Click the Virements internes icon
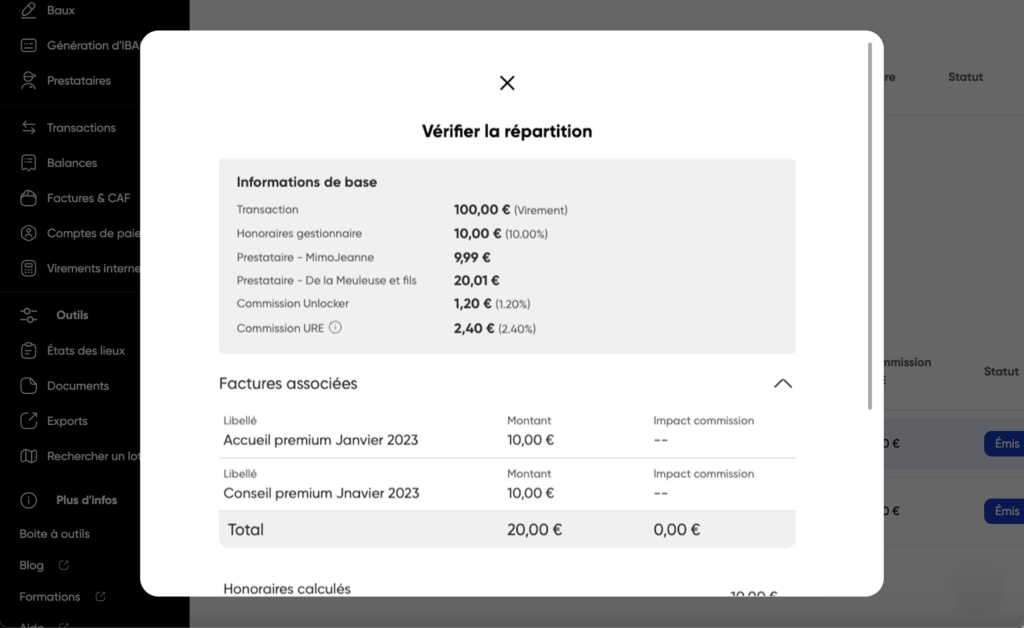The height and width of the screenshot is (628, 1024). point(28,268)
